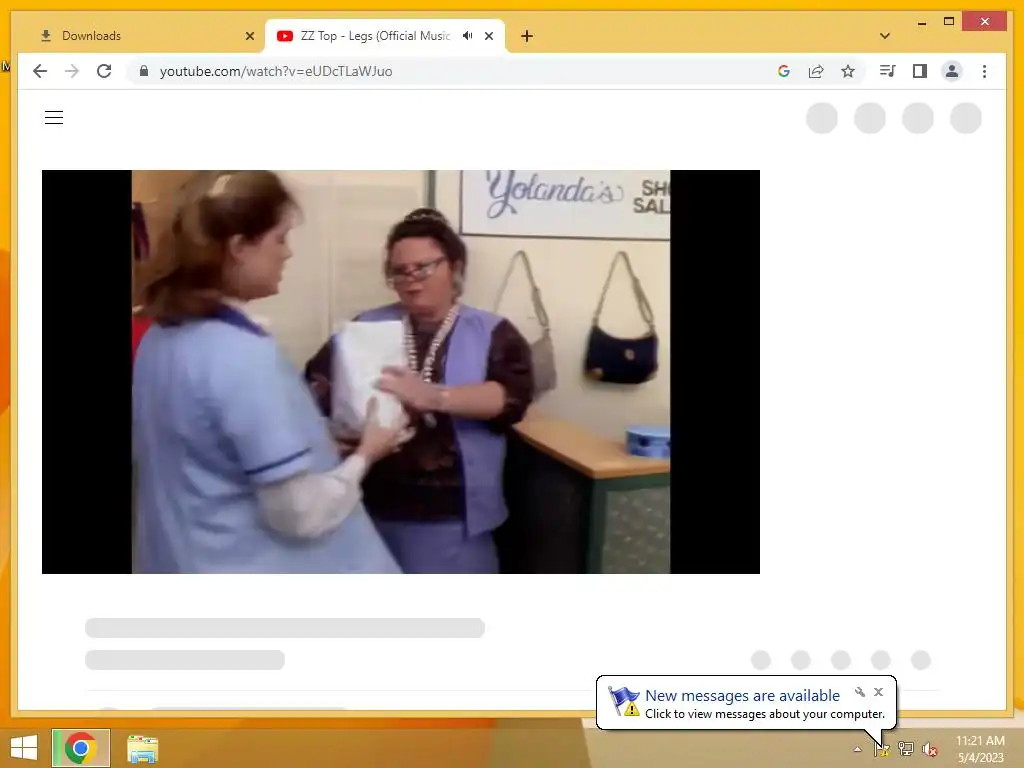Close the ZZ Top - Legs tab
The image size is (1024, 768).
(x=488, y=36)
